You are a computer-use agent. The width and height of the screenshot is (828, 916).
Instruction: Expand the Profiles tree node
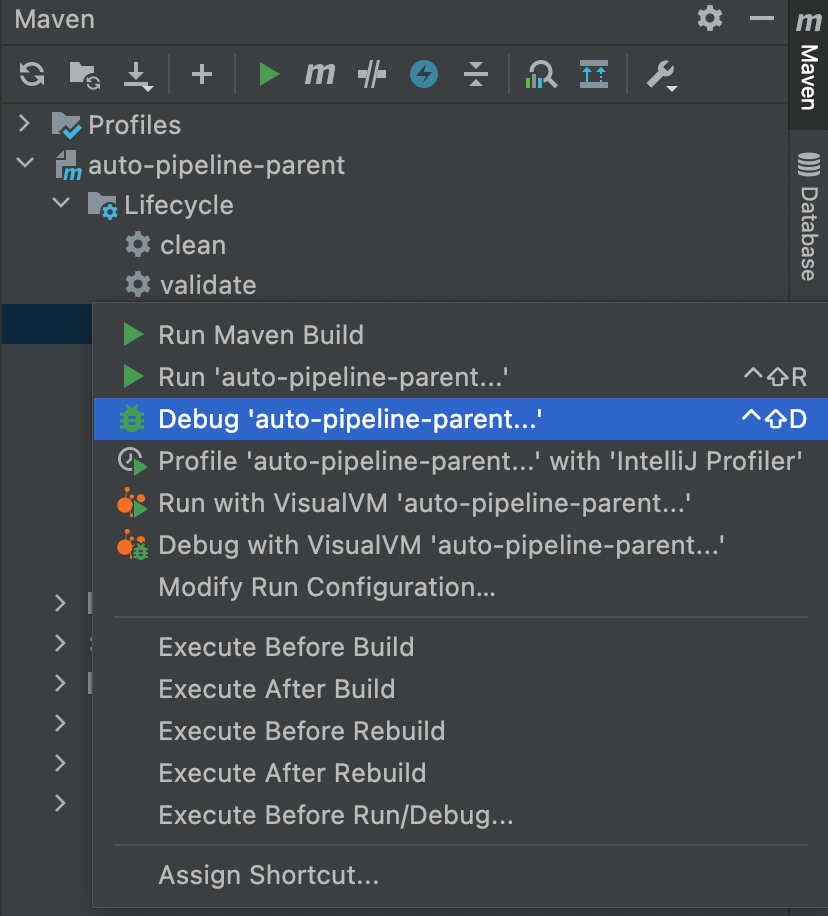[x=25, y=125]
